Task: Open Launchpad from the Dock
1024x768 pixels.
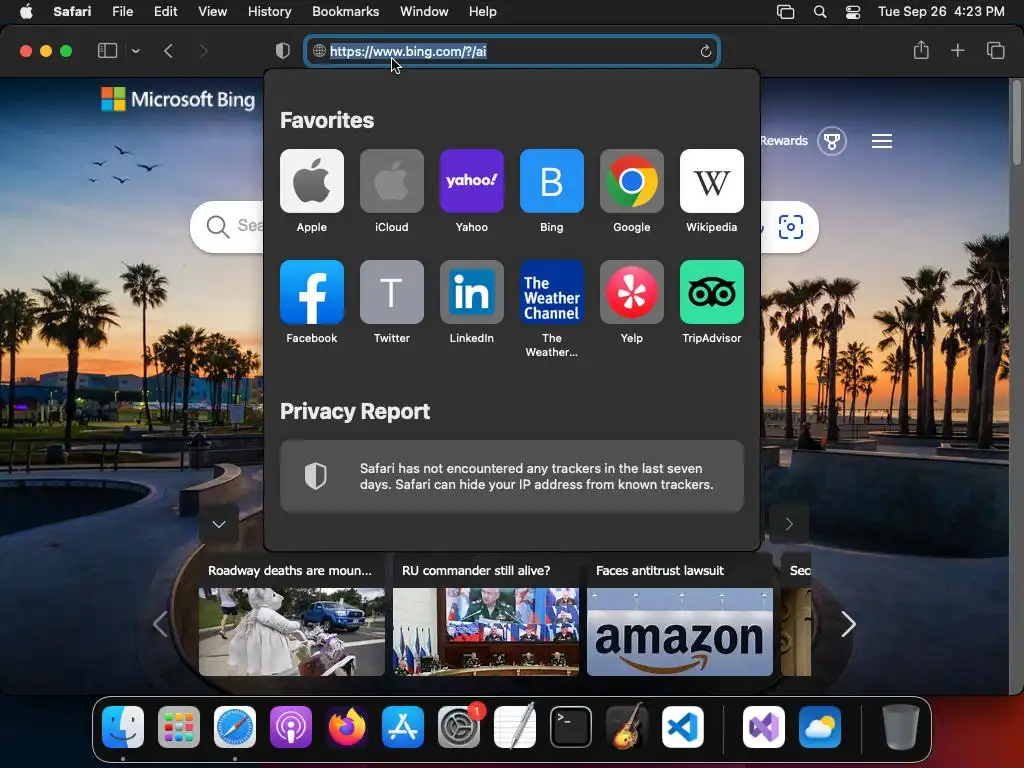Action: pyautogui.click(x=178, y=727)
